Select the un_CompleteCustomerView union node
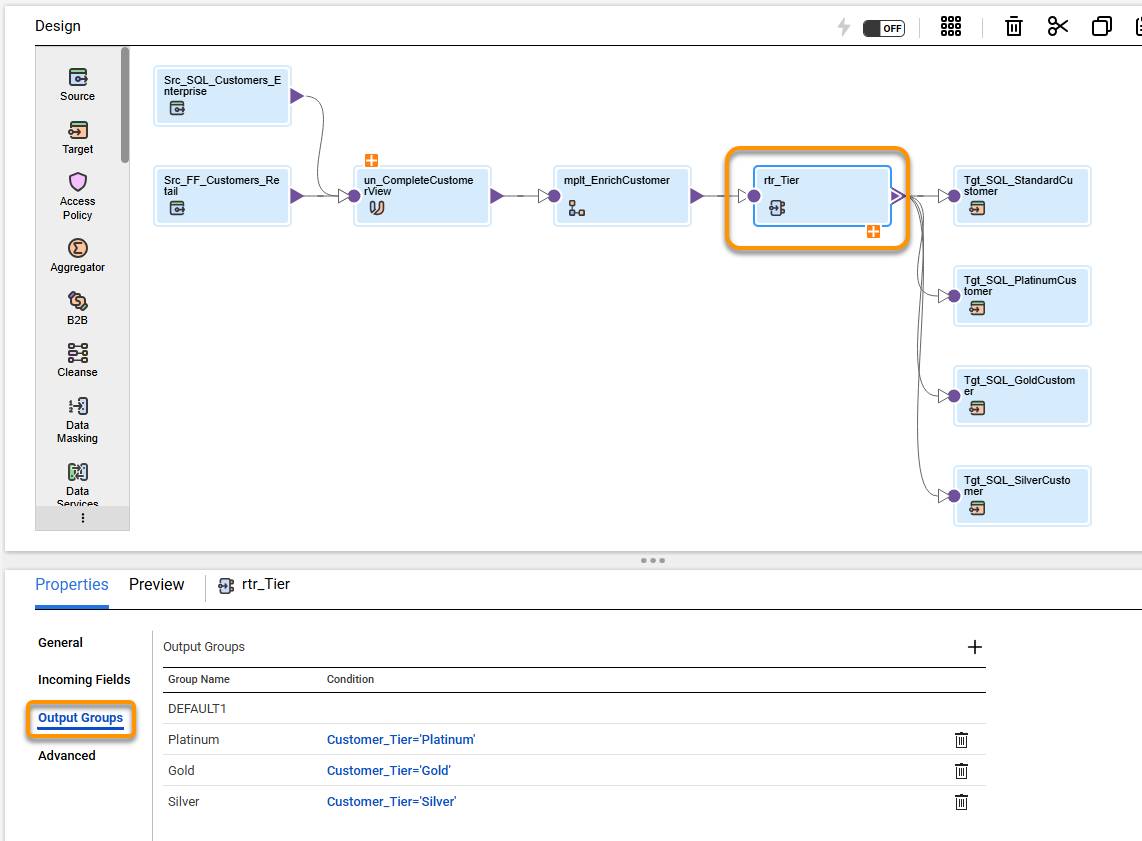Viewport: 1142px width, 841px height. [422, 196]
